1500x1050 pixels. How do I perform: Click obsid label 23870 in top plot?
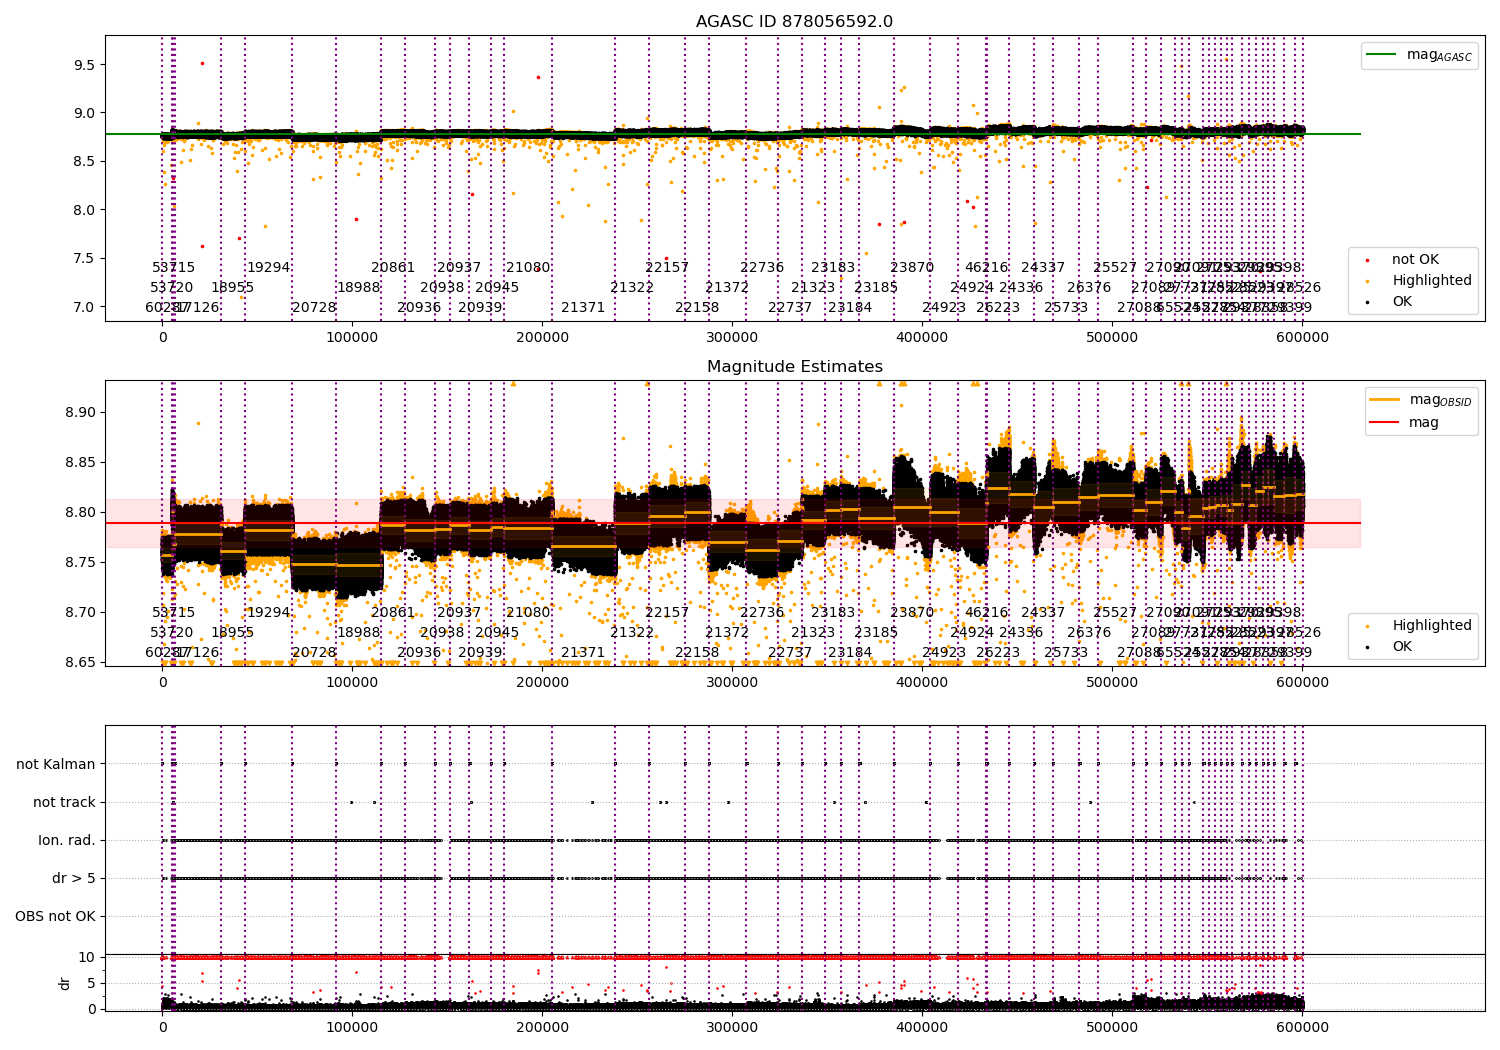pos(912,268)
